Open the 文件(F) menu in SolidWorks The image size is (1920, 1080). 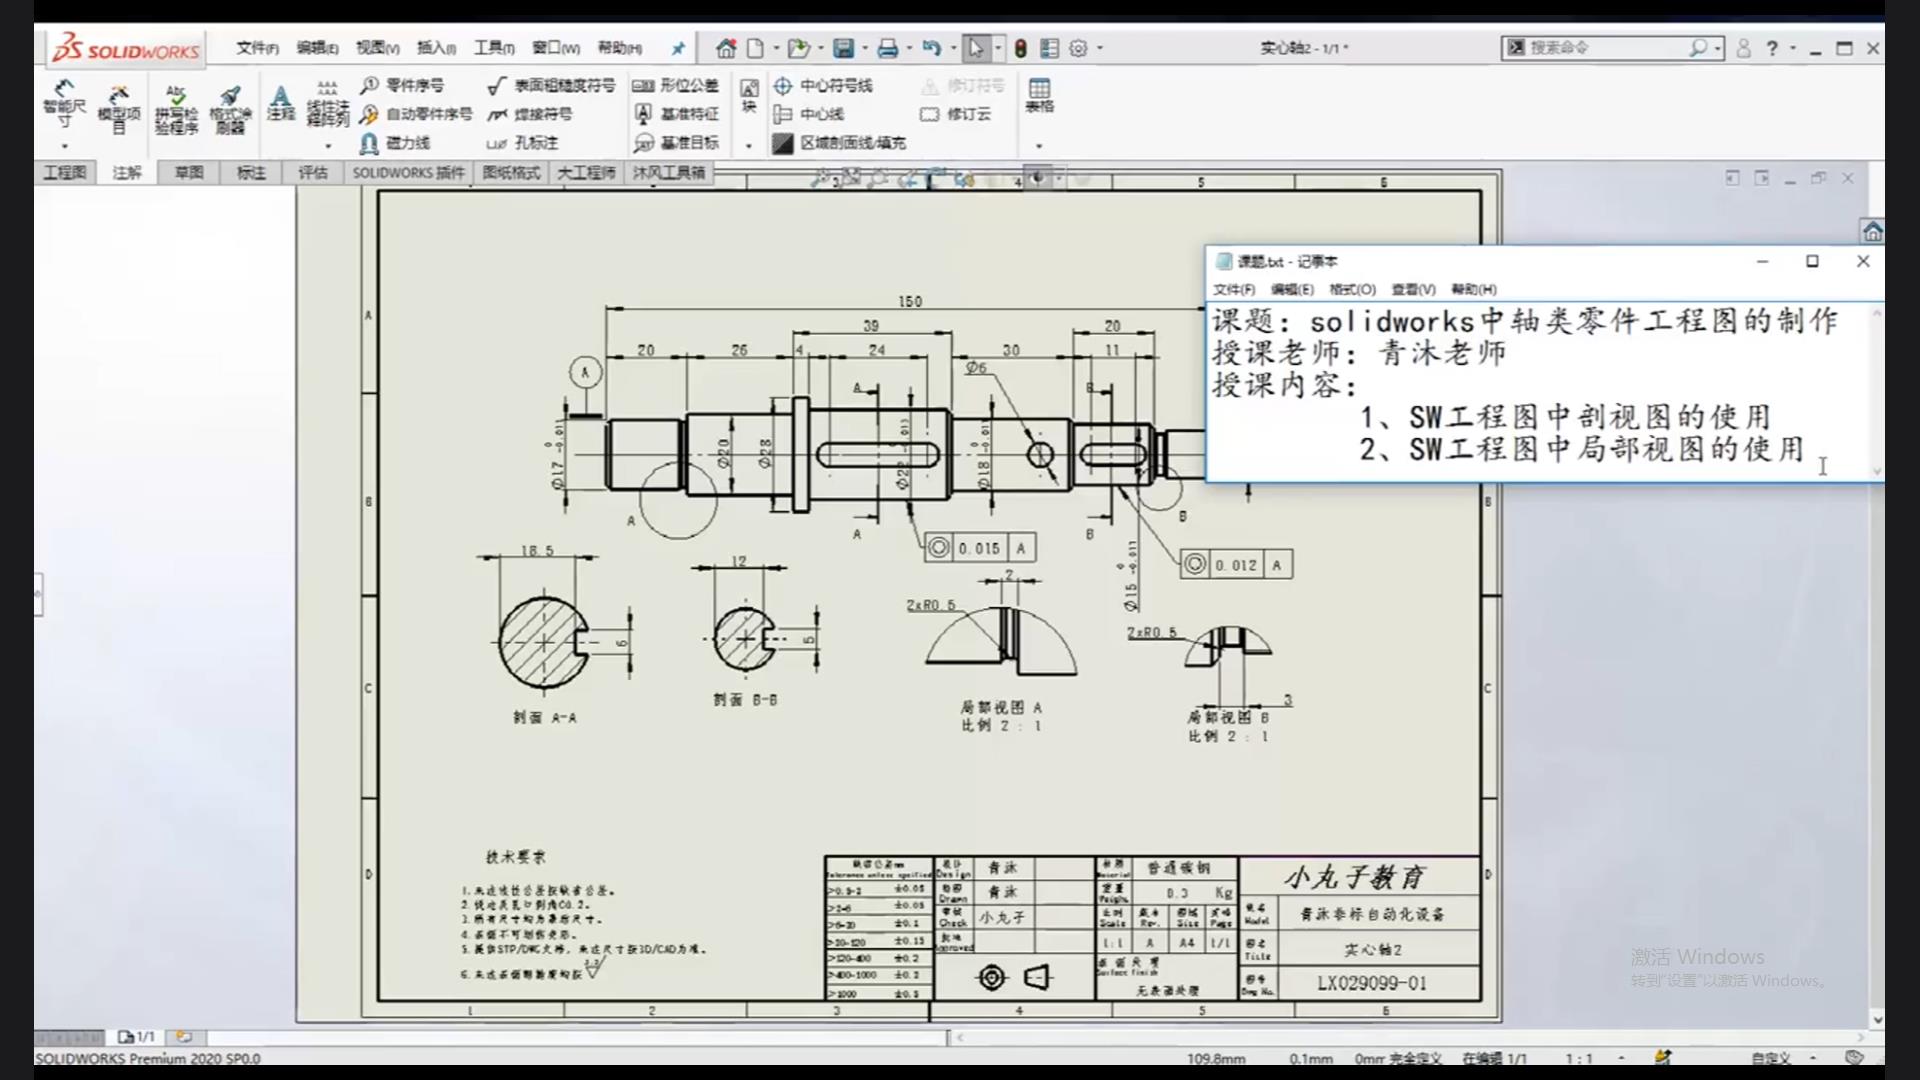tap(257, 48)
